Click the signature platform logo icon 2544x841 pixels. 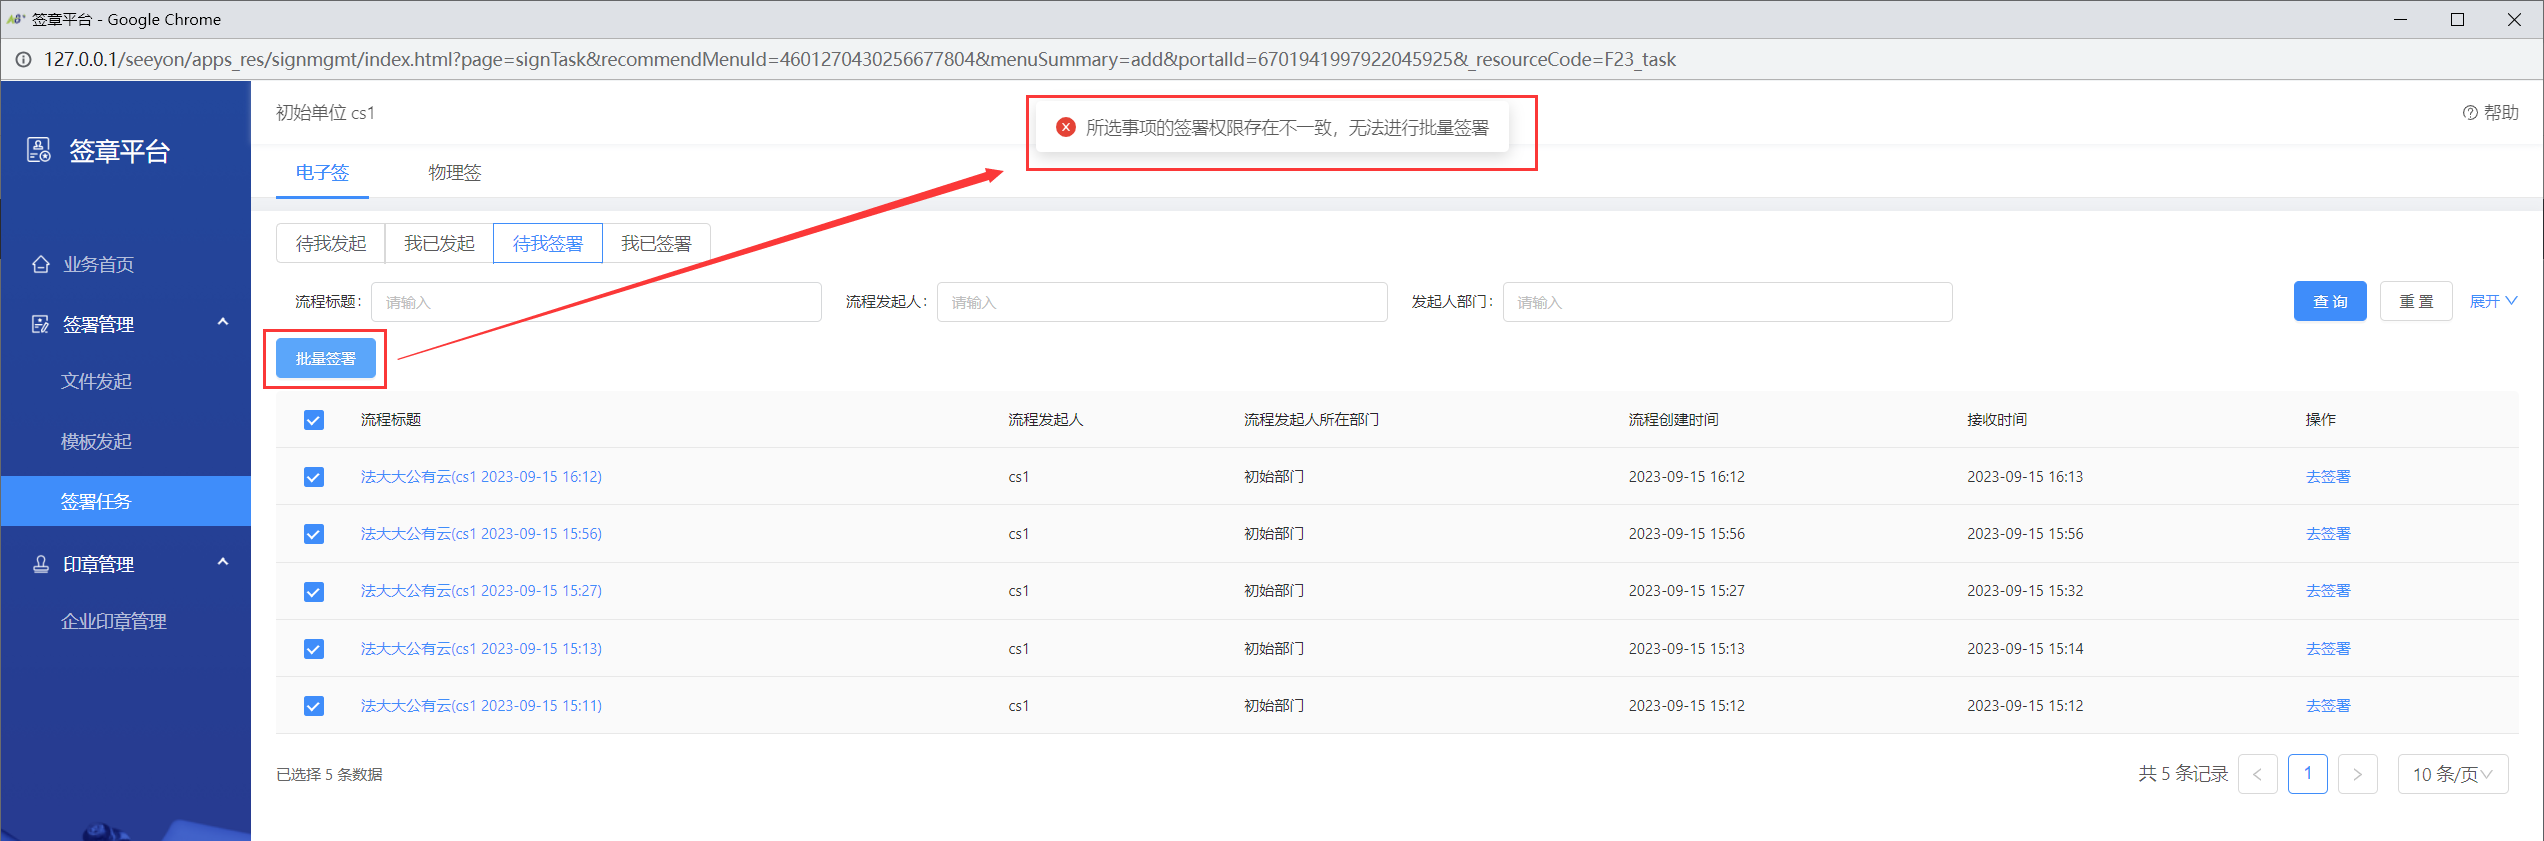39,151
